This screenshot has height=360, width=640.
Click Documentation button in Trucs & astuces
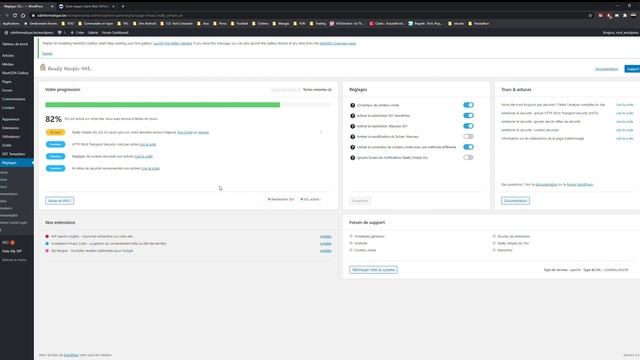pos(516,201)
